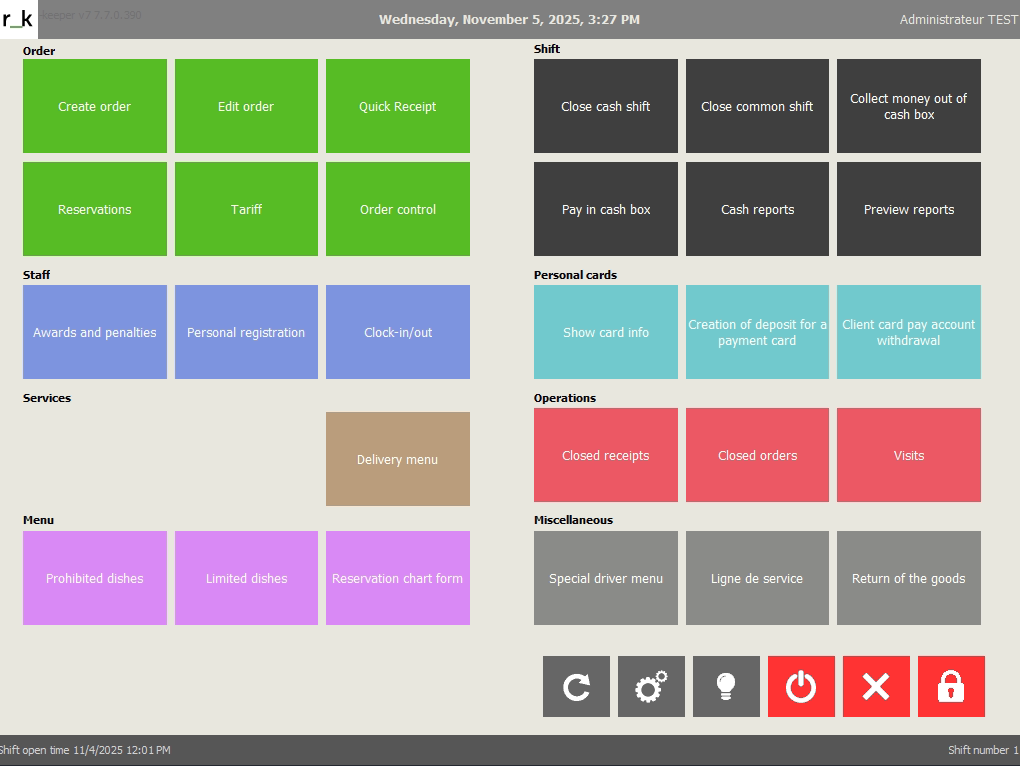This screenshot has width=1020, height=766.
Task: Select the Prohibited dishes tile
Action: coord(95,578)
